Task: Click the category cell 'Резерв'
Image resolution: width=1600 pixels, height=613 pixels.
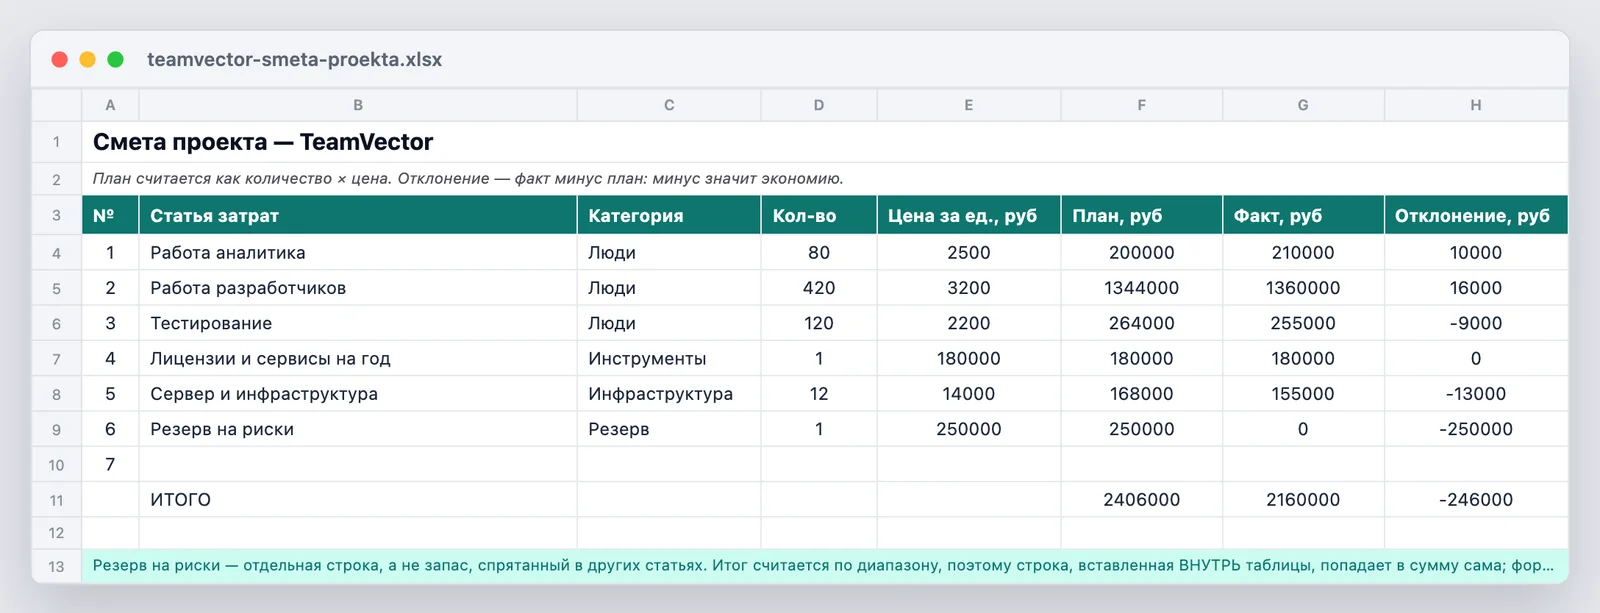Action: pyautogui.click(x=669, y=429)
